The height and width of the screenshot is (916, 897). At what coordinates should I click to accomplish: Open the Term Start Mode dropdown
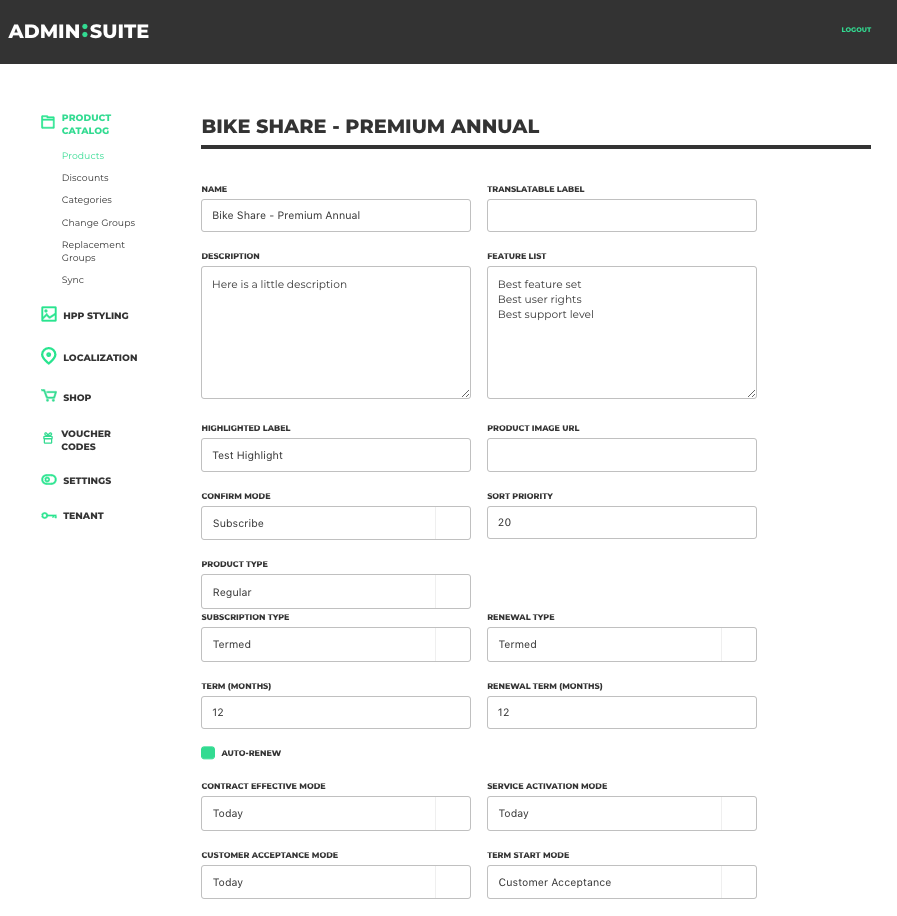(x=622, y=882)
